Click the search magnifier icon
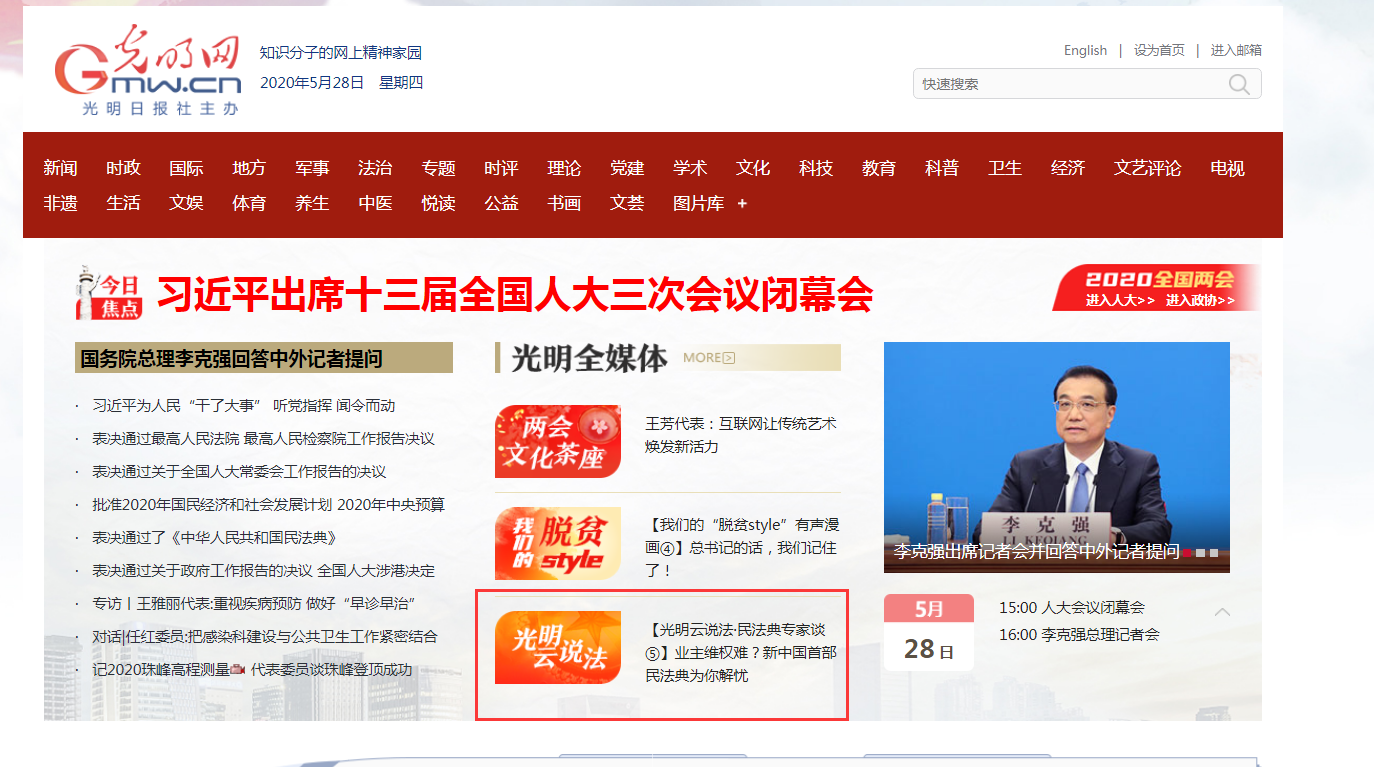The width and height of the screenshot is (1374, 767). point(1239,84)
